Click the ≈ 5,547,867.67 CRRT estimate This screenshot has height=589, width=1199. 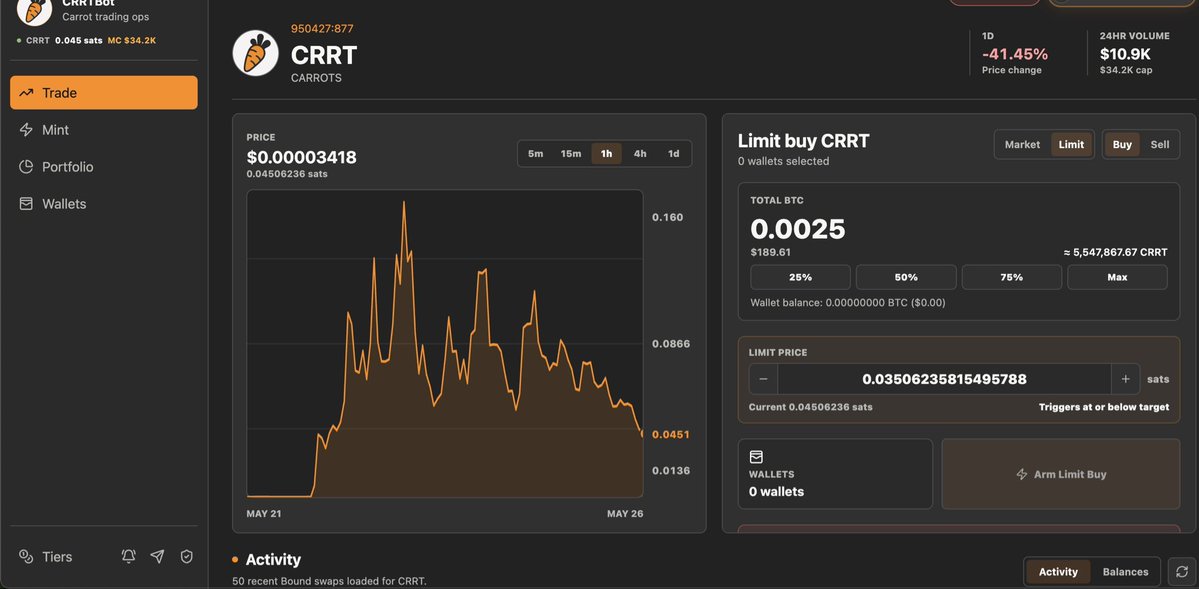(x=1115, y=252)
